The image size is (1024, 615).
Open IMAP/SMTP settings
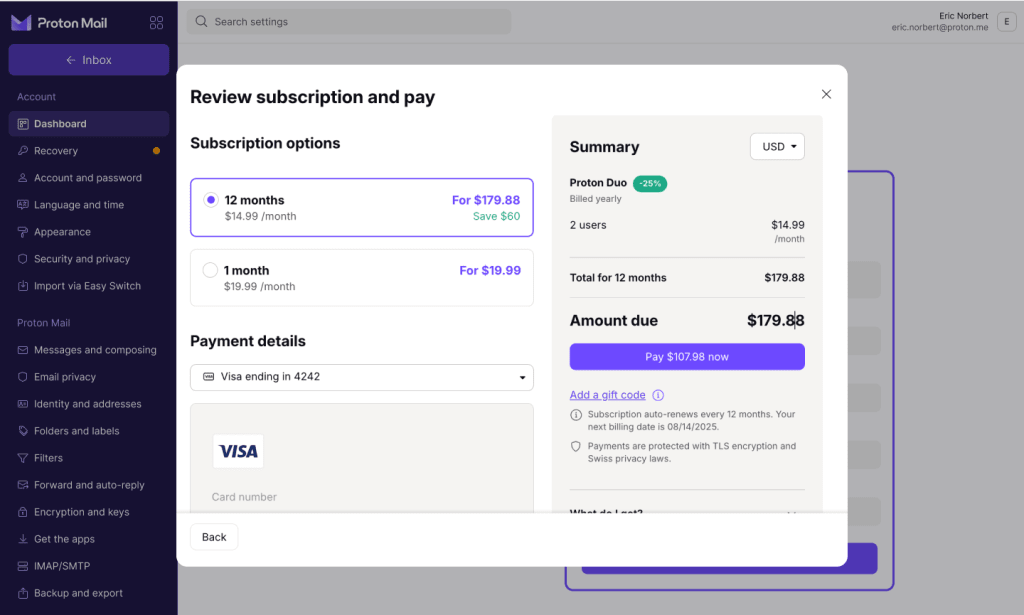89,566
